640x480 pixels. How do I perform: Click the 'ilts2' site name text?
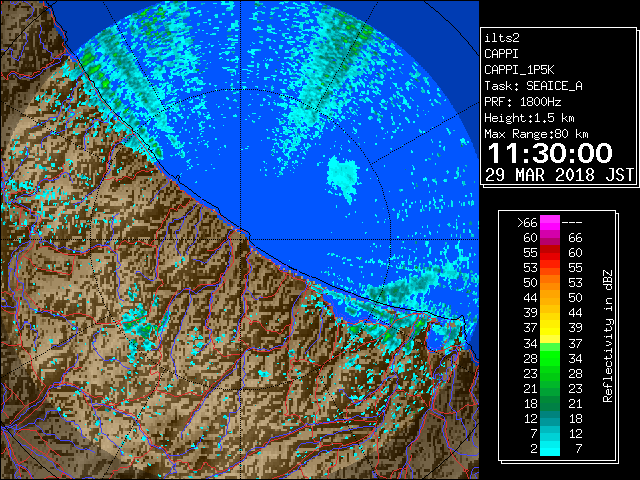point(502,38)
